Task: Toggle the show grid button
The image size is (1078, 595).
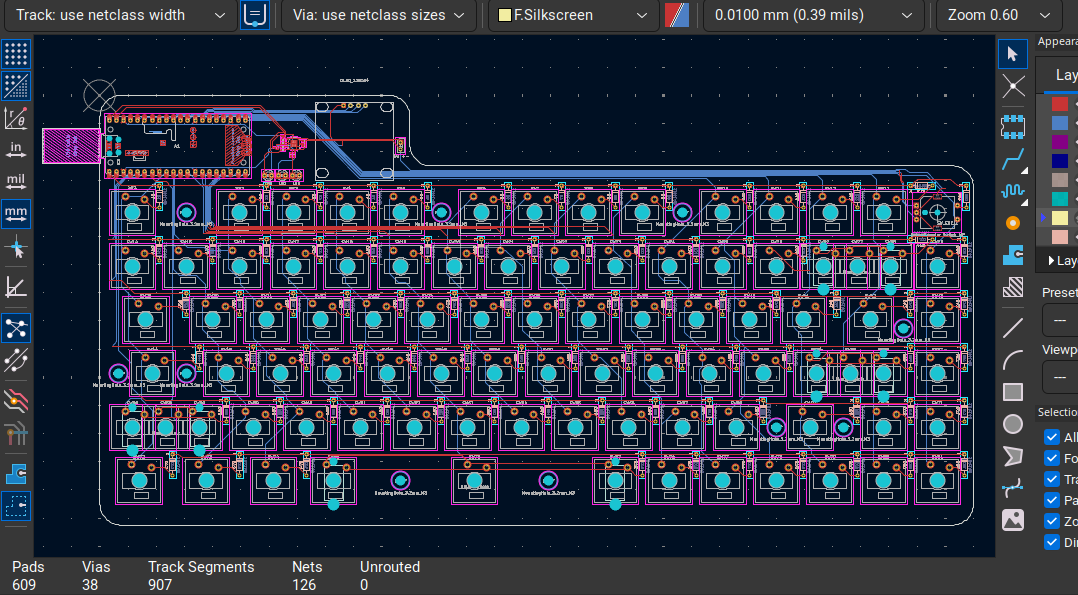Action: (16, 54)
